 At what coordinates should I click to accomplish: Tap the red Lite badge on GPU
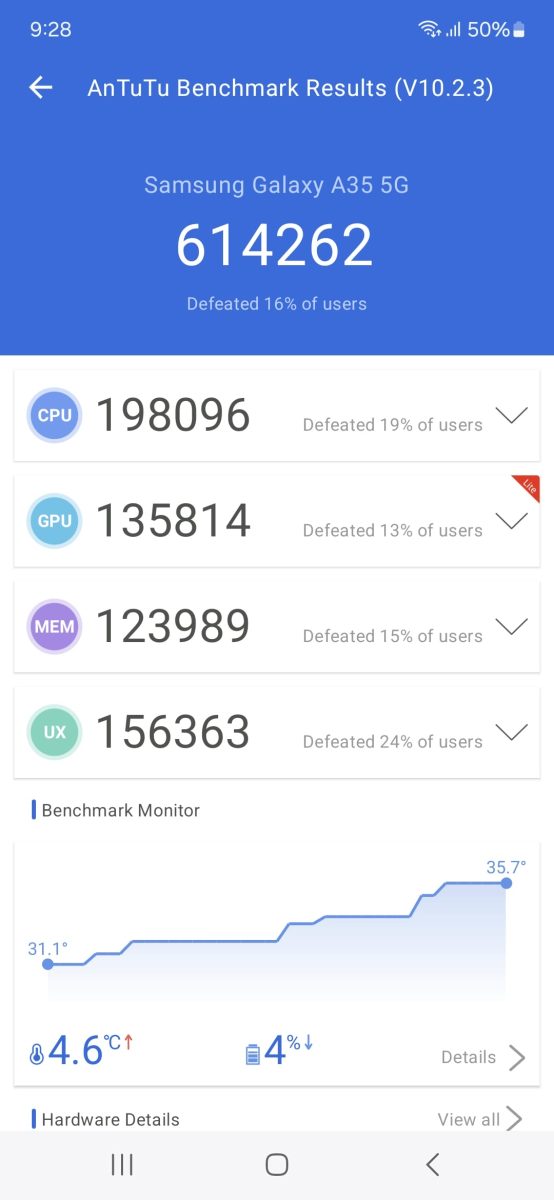click(527, 487)
